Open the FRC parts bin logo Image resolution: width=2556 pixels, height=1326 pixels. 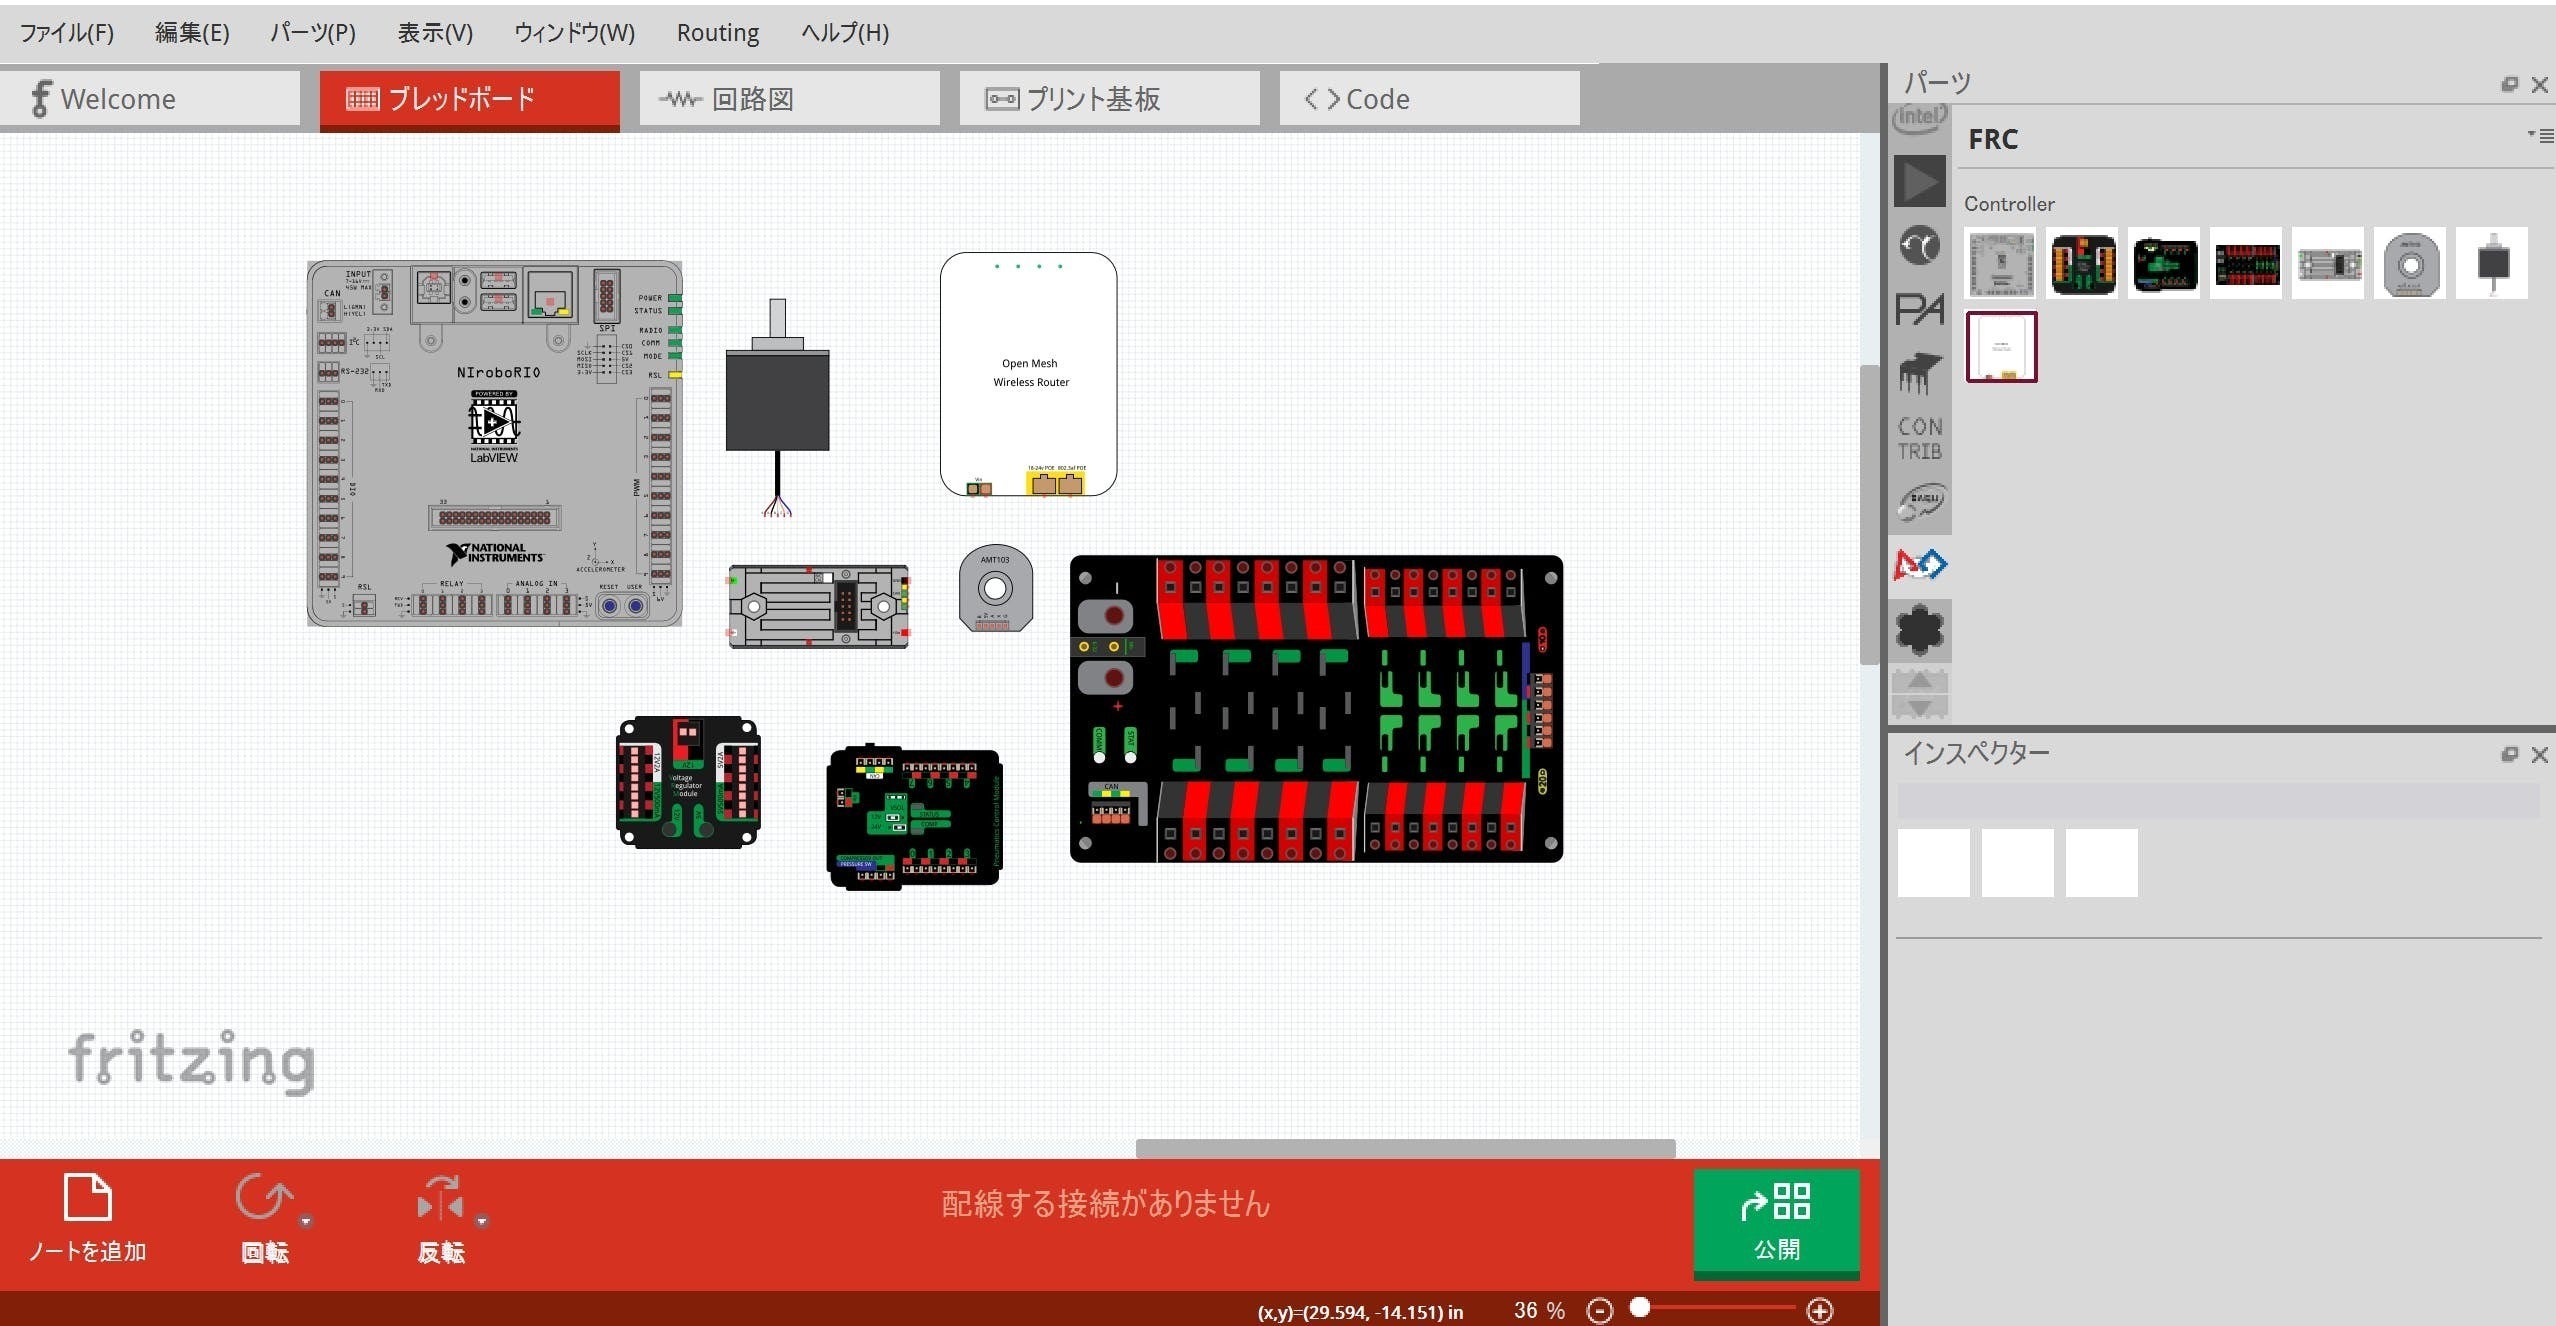point(1919,565)
